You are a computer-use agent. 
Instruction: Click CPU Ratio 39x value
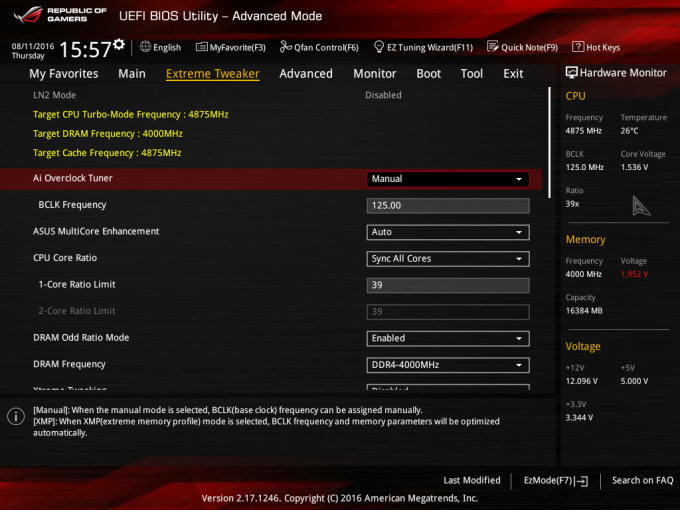coord(572,204)
